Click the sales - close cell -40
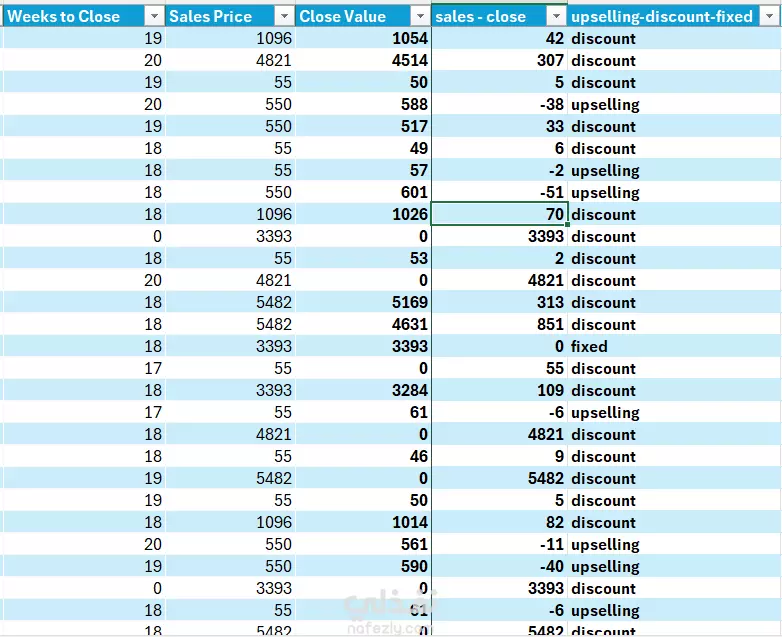Viewport: 782px width, 637px height. coord(499,566)
